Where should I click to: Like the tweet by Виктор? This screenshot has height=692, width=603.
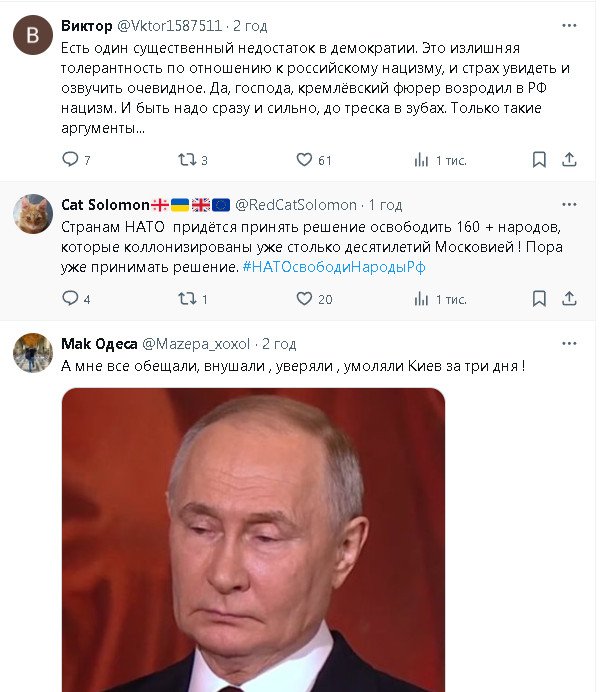coord(305,159)
